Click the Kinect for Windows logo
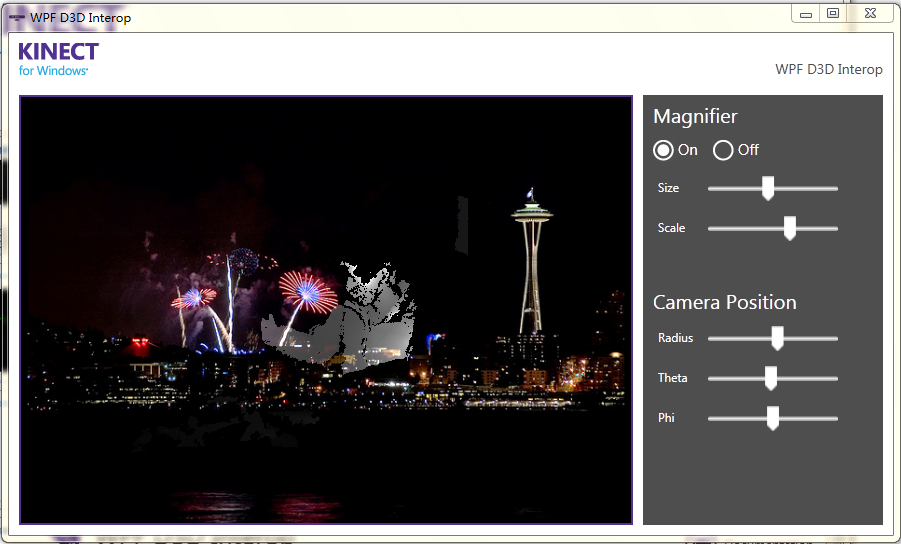 58,58
